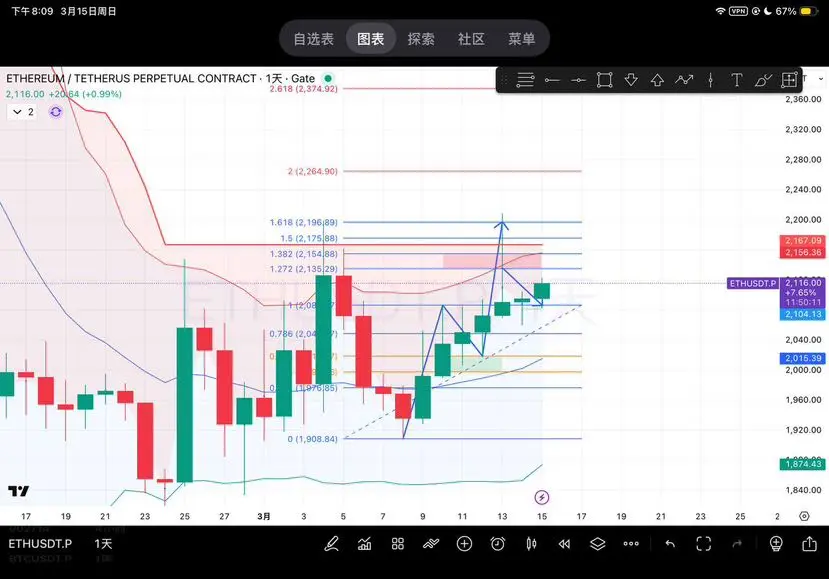Viewport: 829px width, 579px height.
Task: Toggle the fullscreen brackets icon
Action: tap(704, 544)
